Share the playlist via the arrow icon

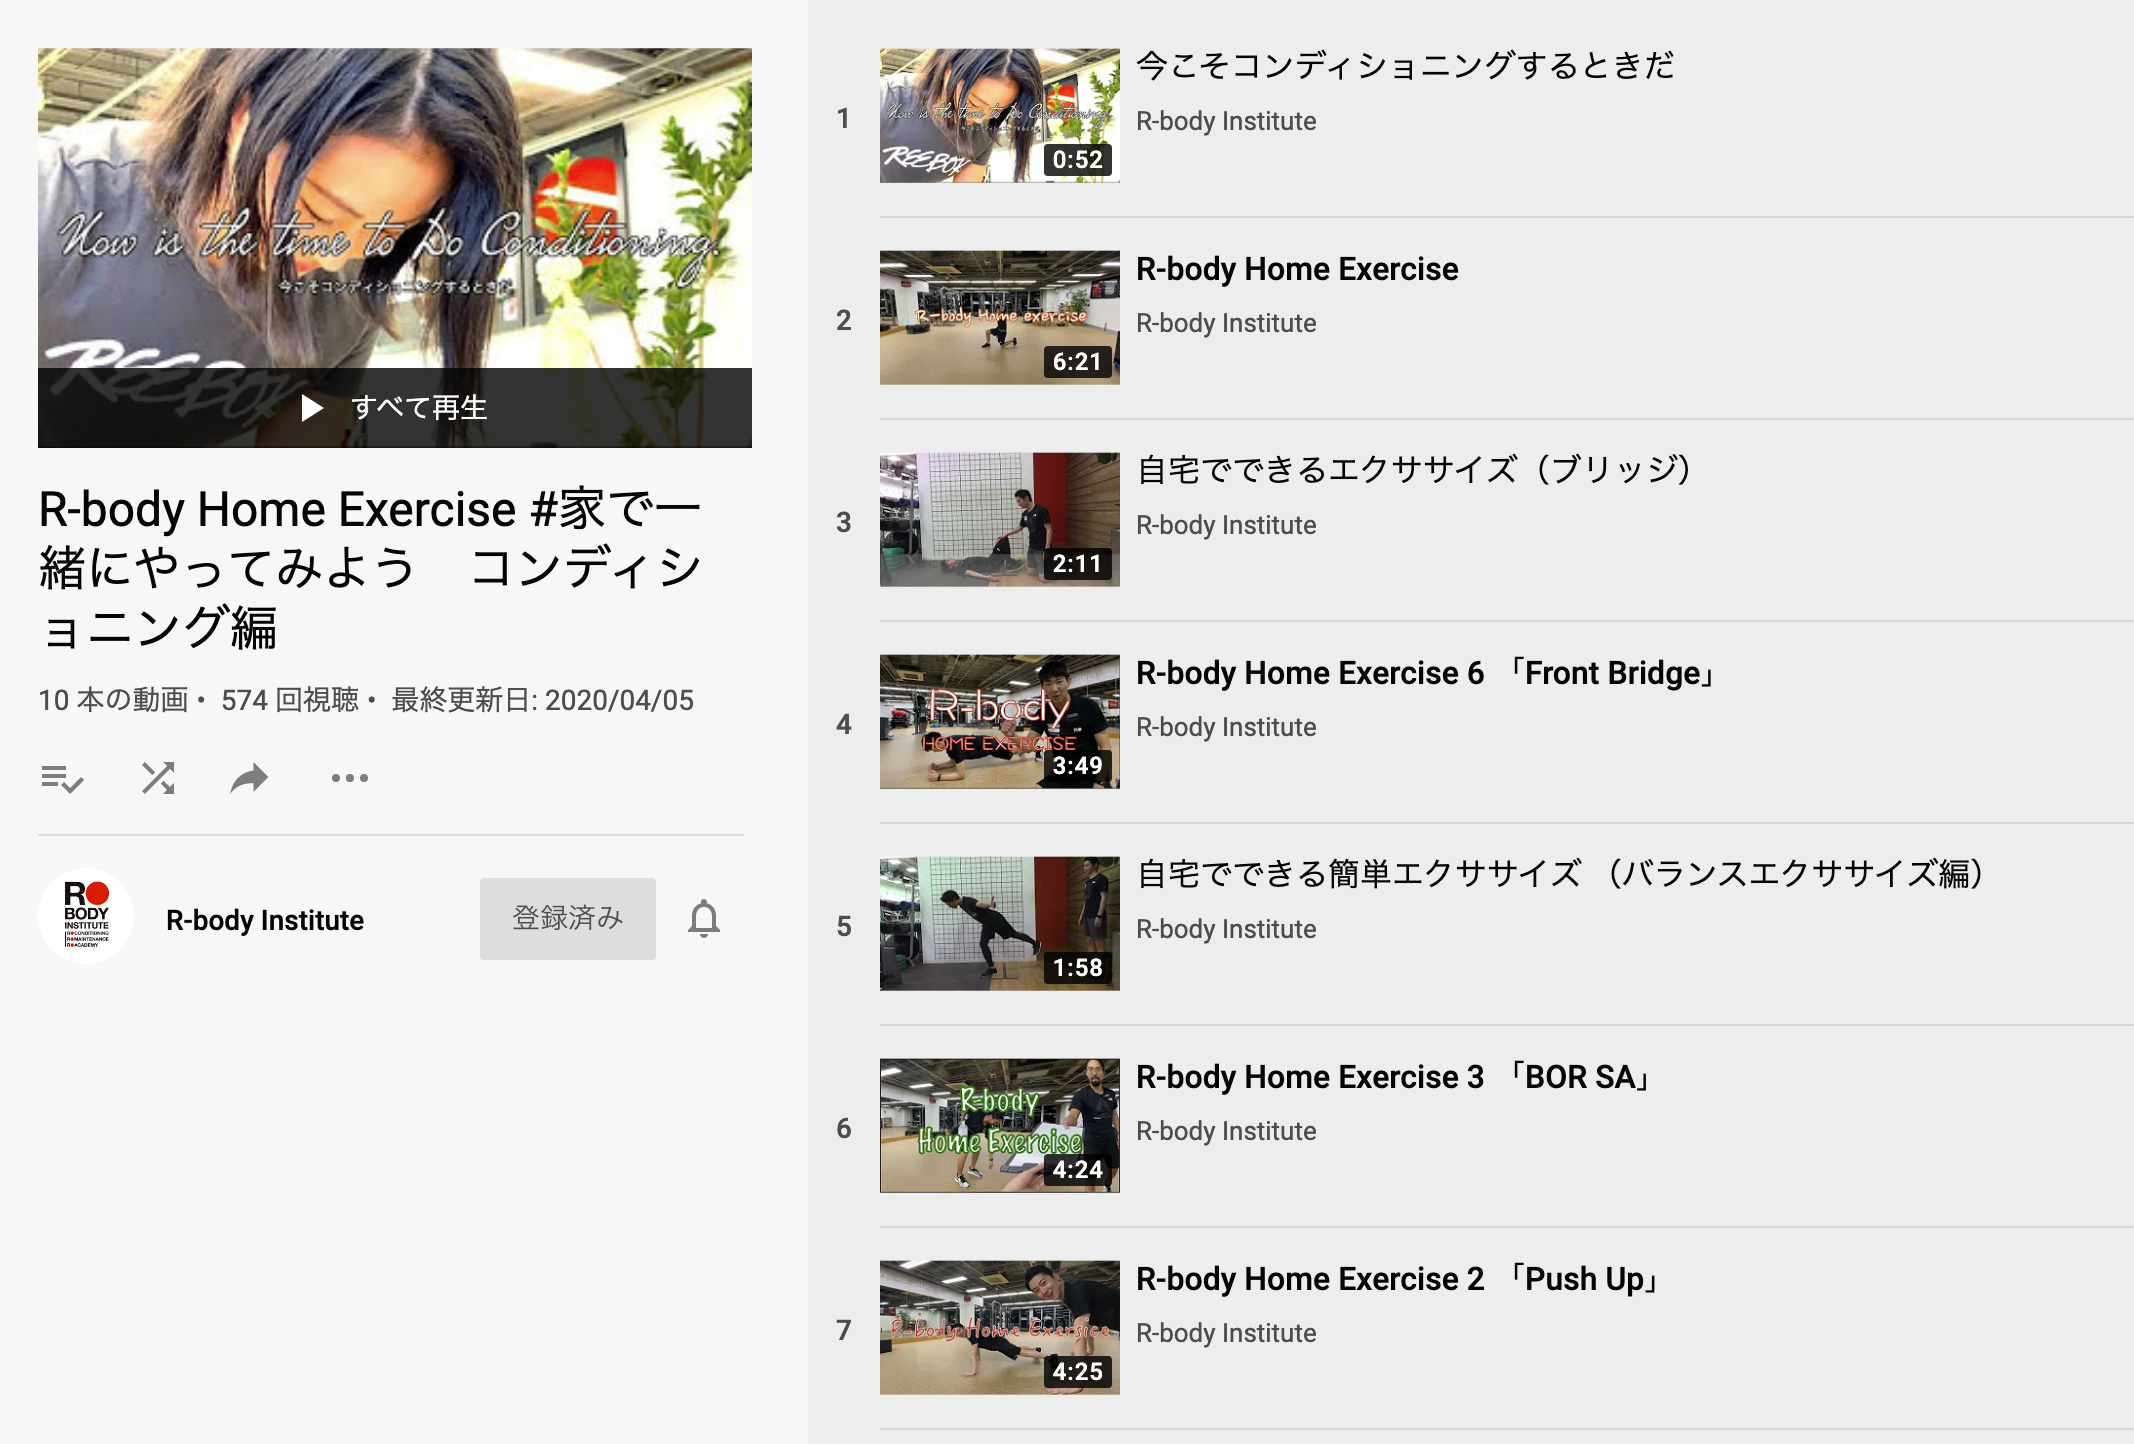(249, 778)
